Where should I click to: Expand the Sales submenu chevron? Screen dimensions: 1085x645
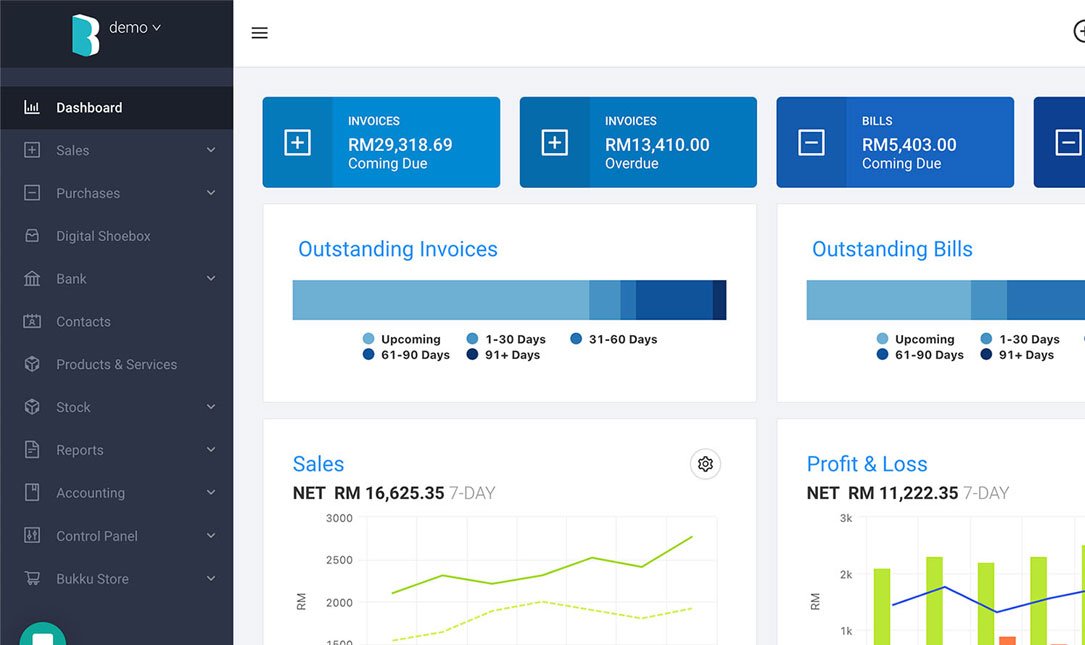pyautogui.click(x=211, y=150)
